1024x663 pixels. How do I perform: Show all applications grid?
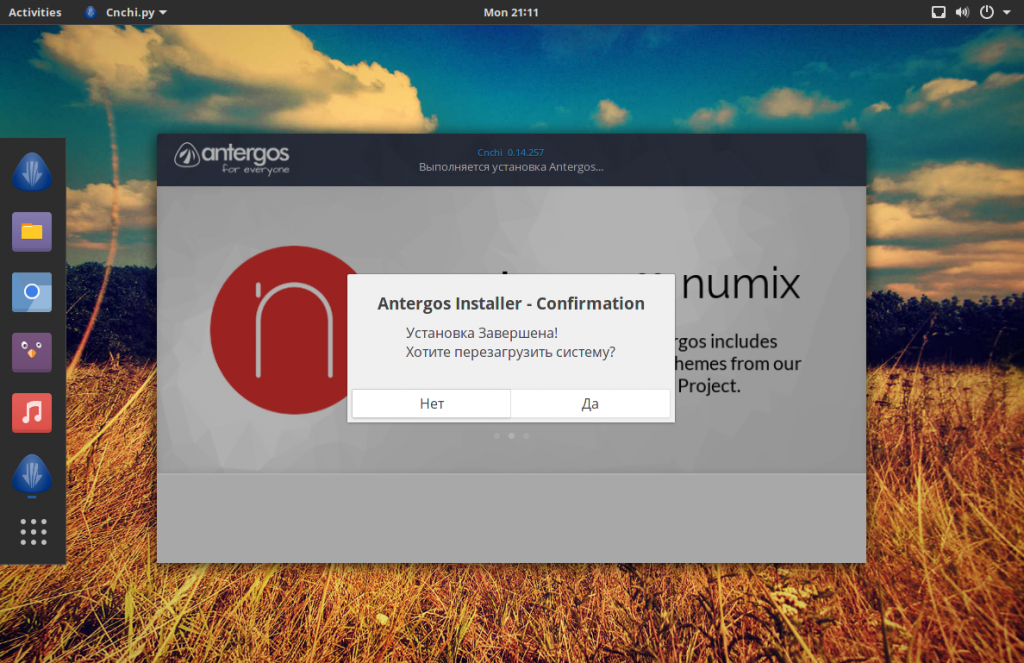pos(33,532)
